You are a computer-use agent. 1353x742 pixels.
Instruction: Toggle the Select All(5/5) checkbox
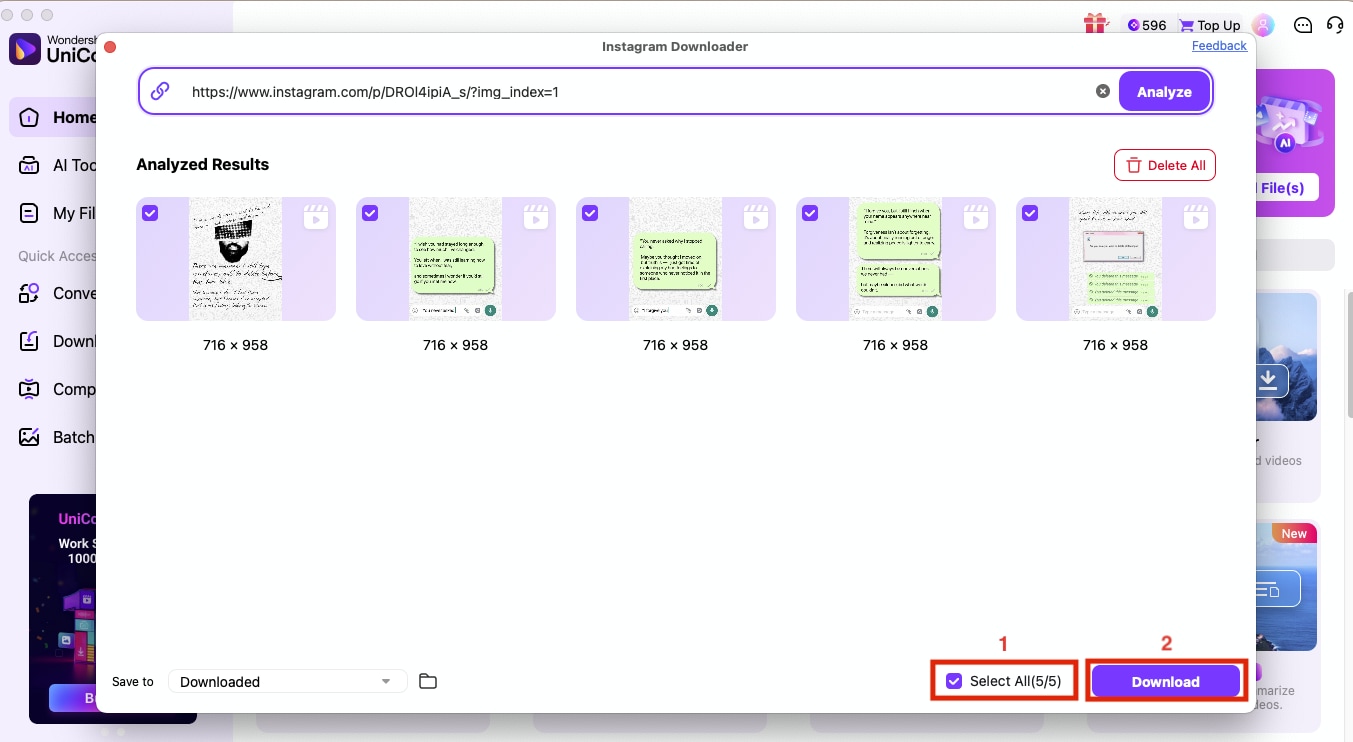click(953, 681)
